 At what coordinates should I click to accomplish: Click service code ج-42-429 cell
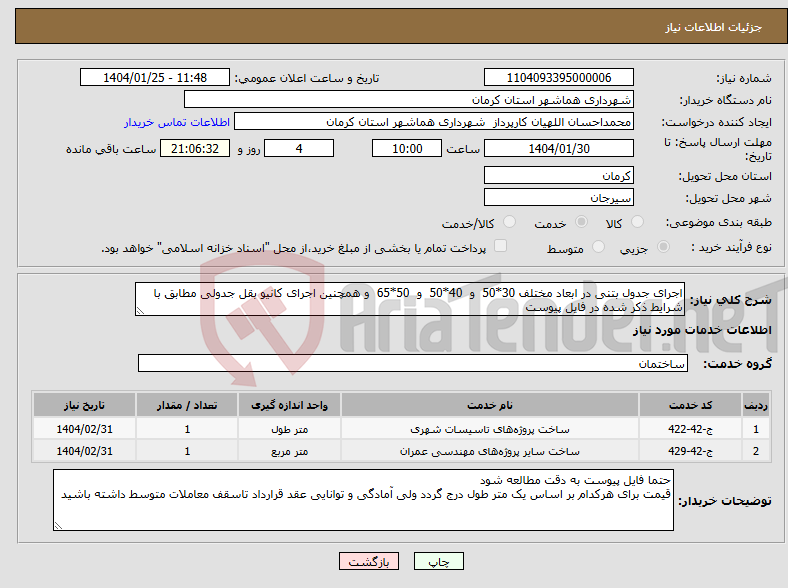[691, 451]
